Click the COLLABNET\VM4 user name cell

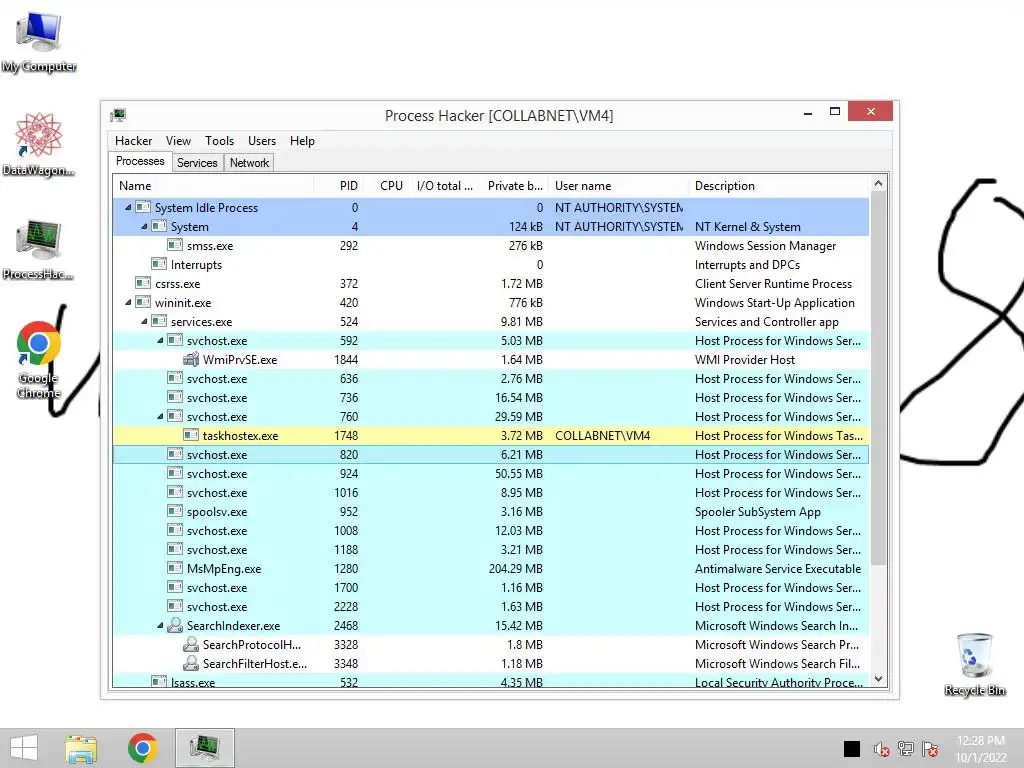602,436
